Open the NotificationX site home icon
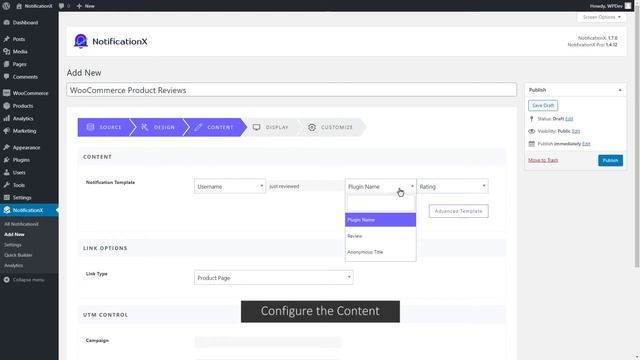 (19, 6)
